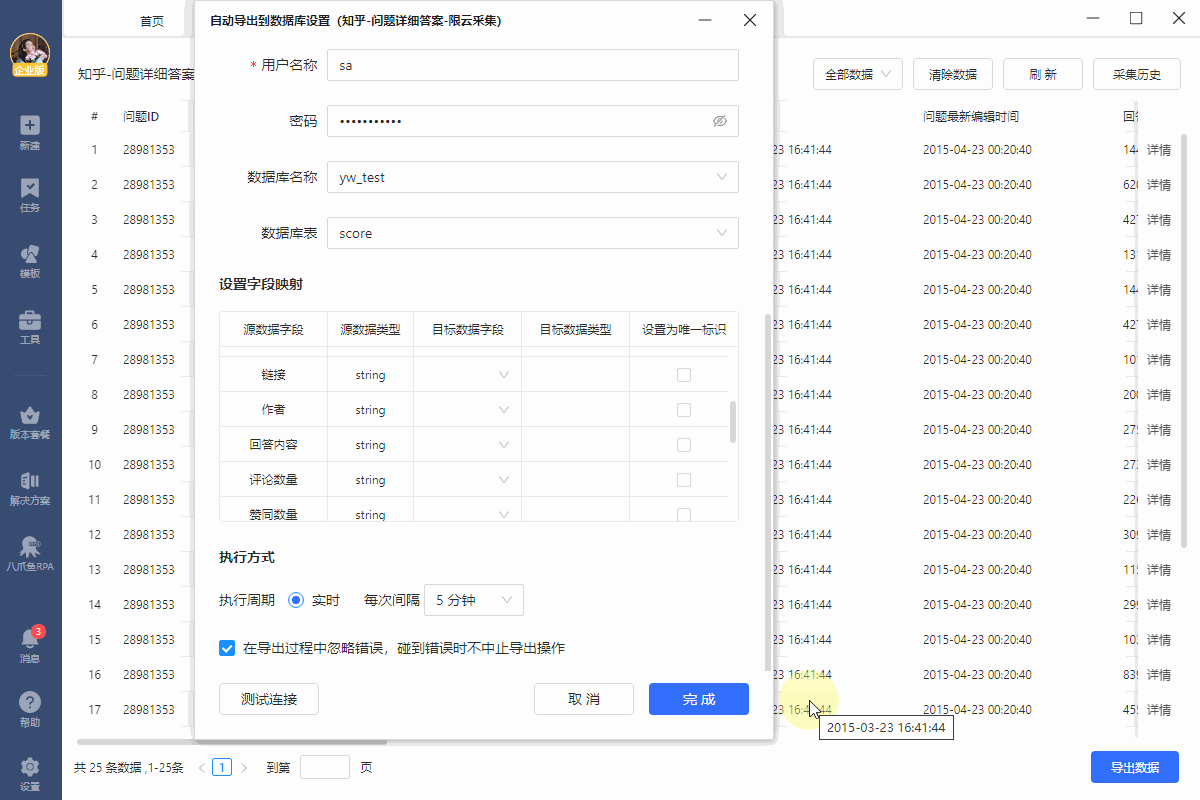
Task: Open the 解决方案 solutions sidebar icon
Action: tap(30, 488)
